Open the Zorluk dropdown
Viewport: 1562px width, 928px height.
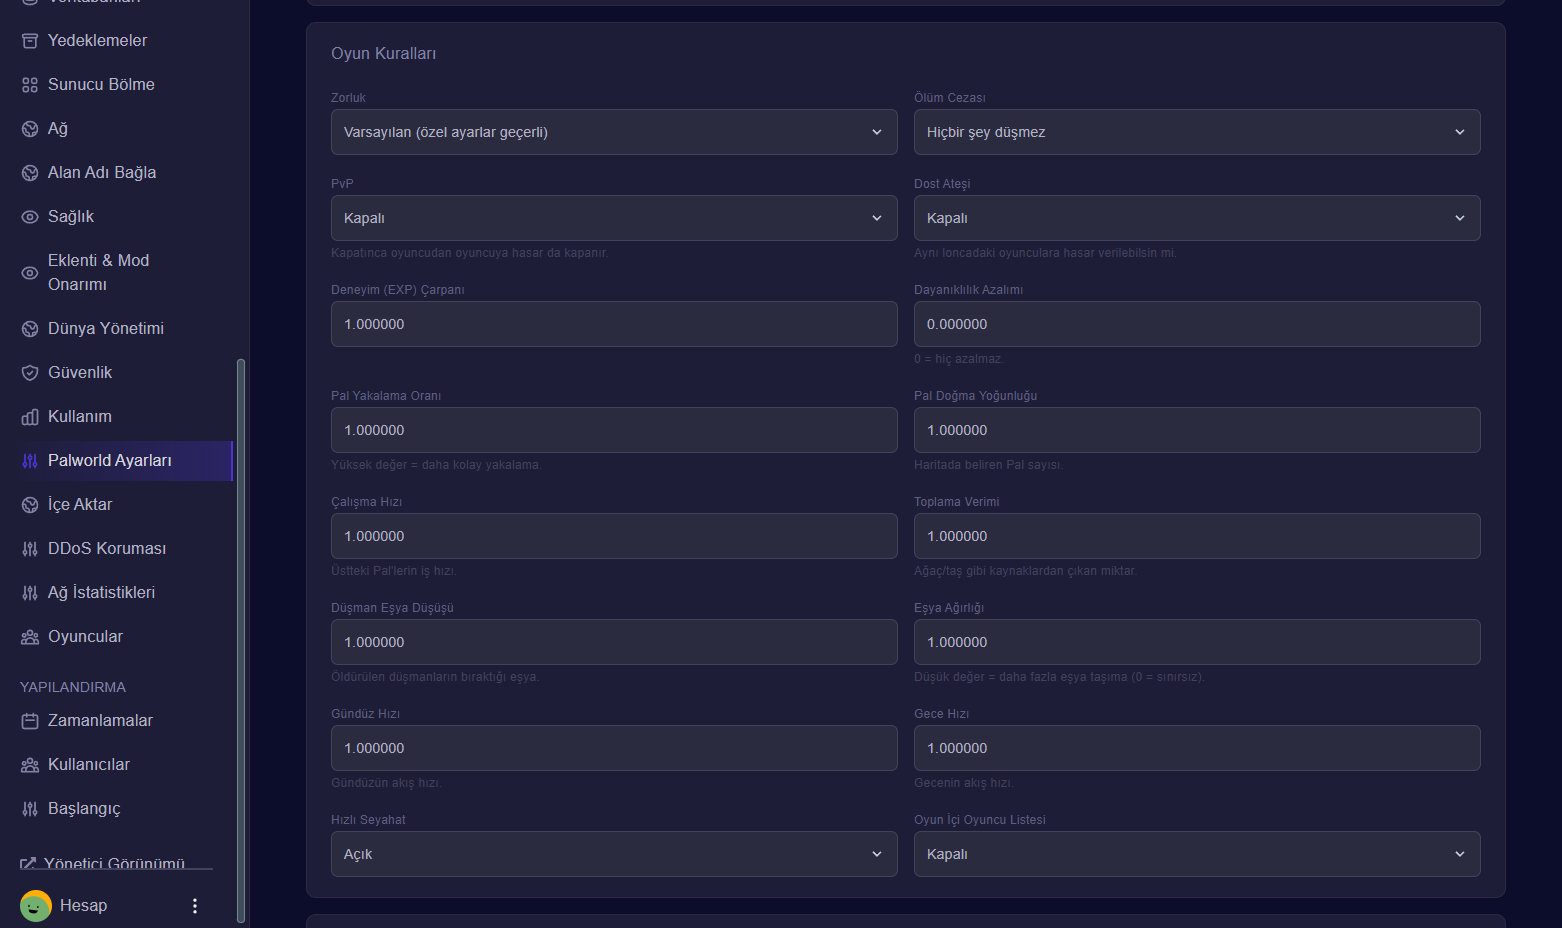pos(614,132)
